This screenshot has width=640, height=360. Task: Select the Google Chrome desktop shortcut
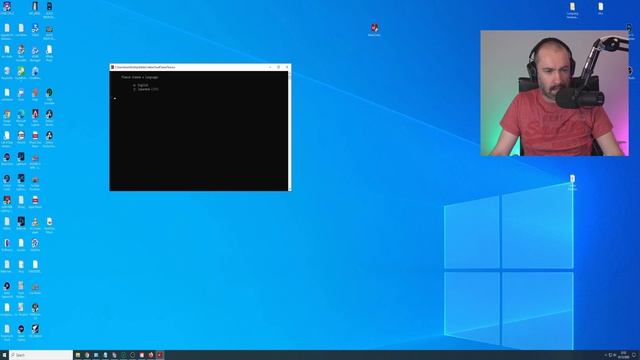tap(7, 117)
